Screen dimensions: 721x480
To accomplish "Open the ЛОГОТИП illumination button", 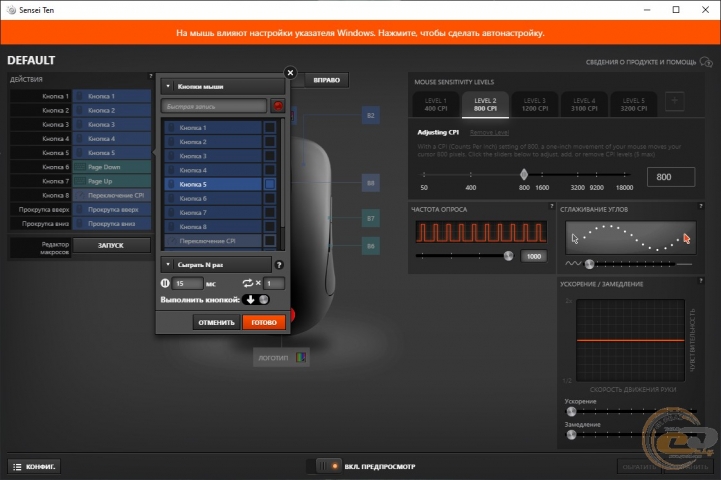I will tap(281, 357).
